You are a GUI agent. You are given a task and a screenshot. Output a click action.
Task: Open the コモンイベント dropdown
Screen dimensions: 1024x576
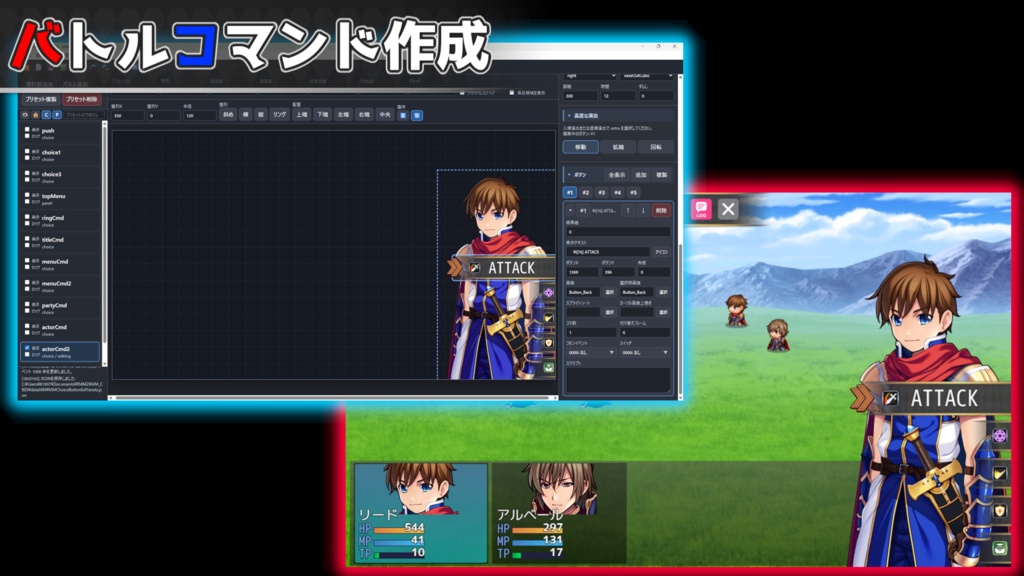591,353
